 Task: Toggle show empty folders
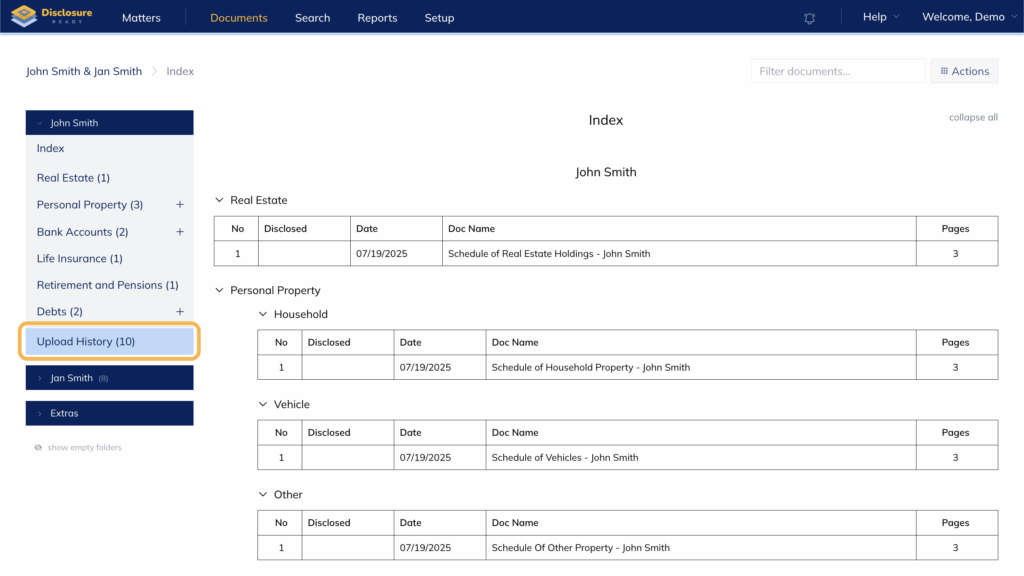(78, 448)
